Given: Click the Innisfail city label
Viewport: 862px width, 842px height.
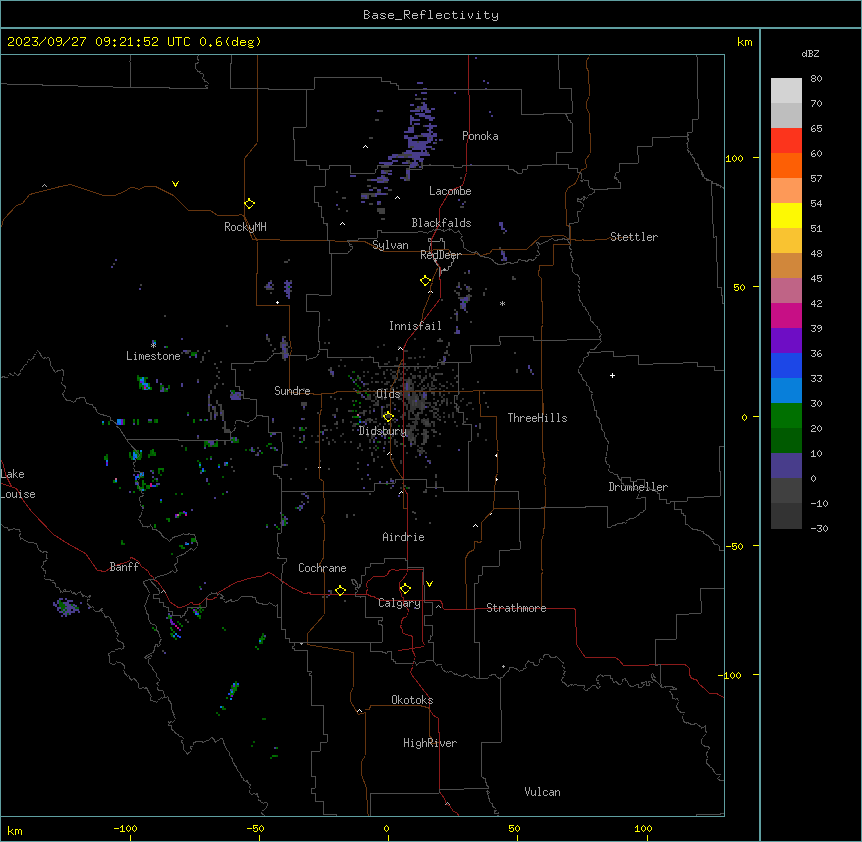Looking at the screenshot, I should (415, 326).
